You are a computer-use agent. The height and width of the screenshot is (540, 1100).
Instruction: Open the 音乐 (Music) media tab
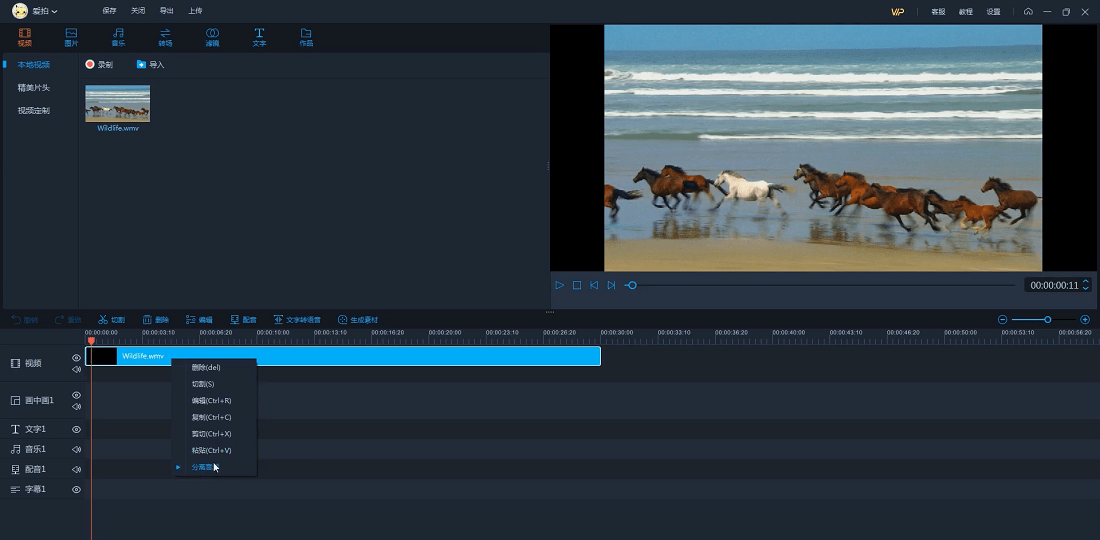click(x=118, y=37)
